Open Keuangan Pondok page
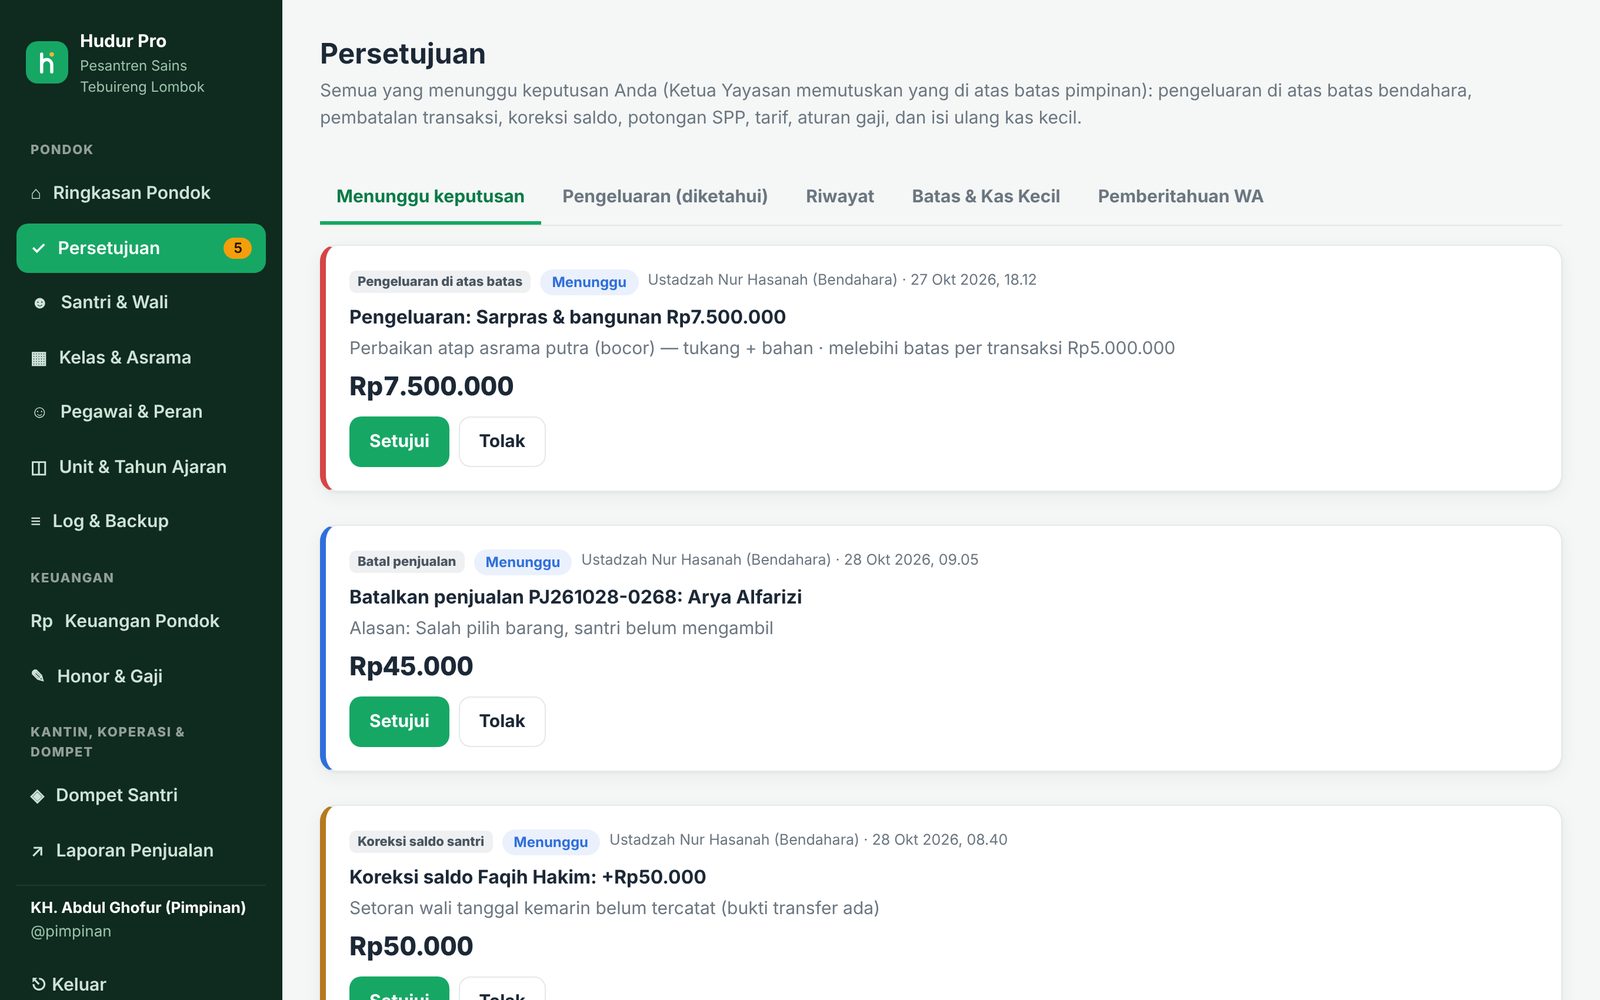 point(141,621)
